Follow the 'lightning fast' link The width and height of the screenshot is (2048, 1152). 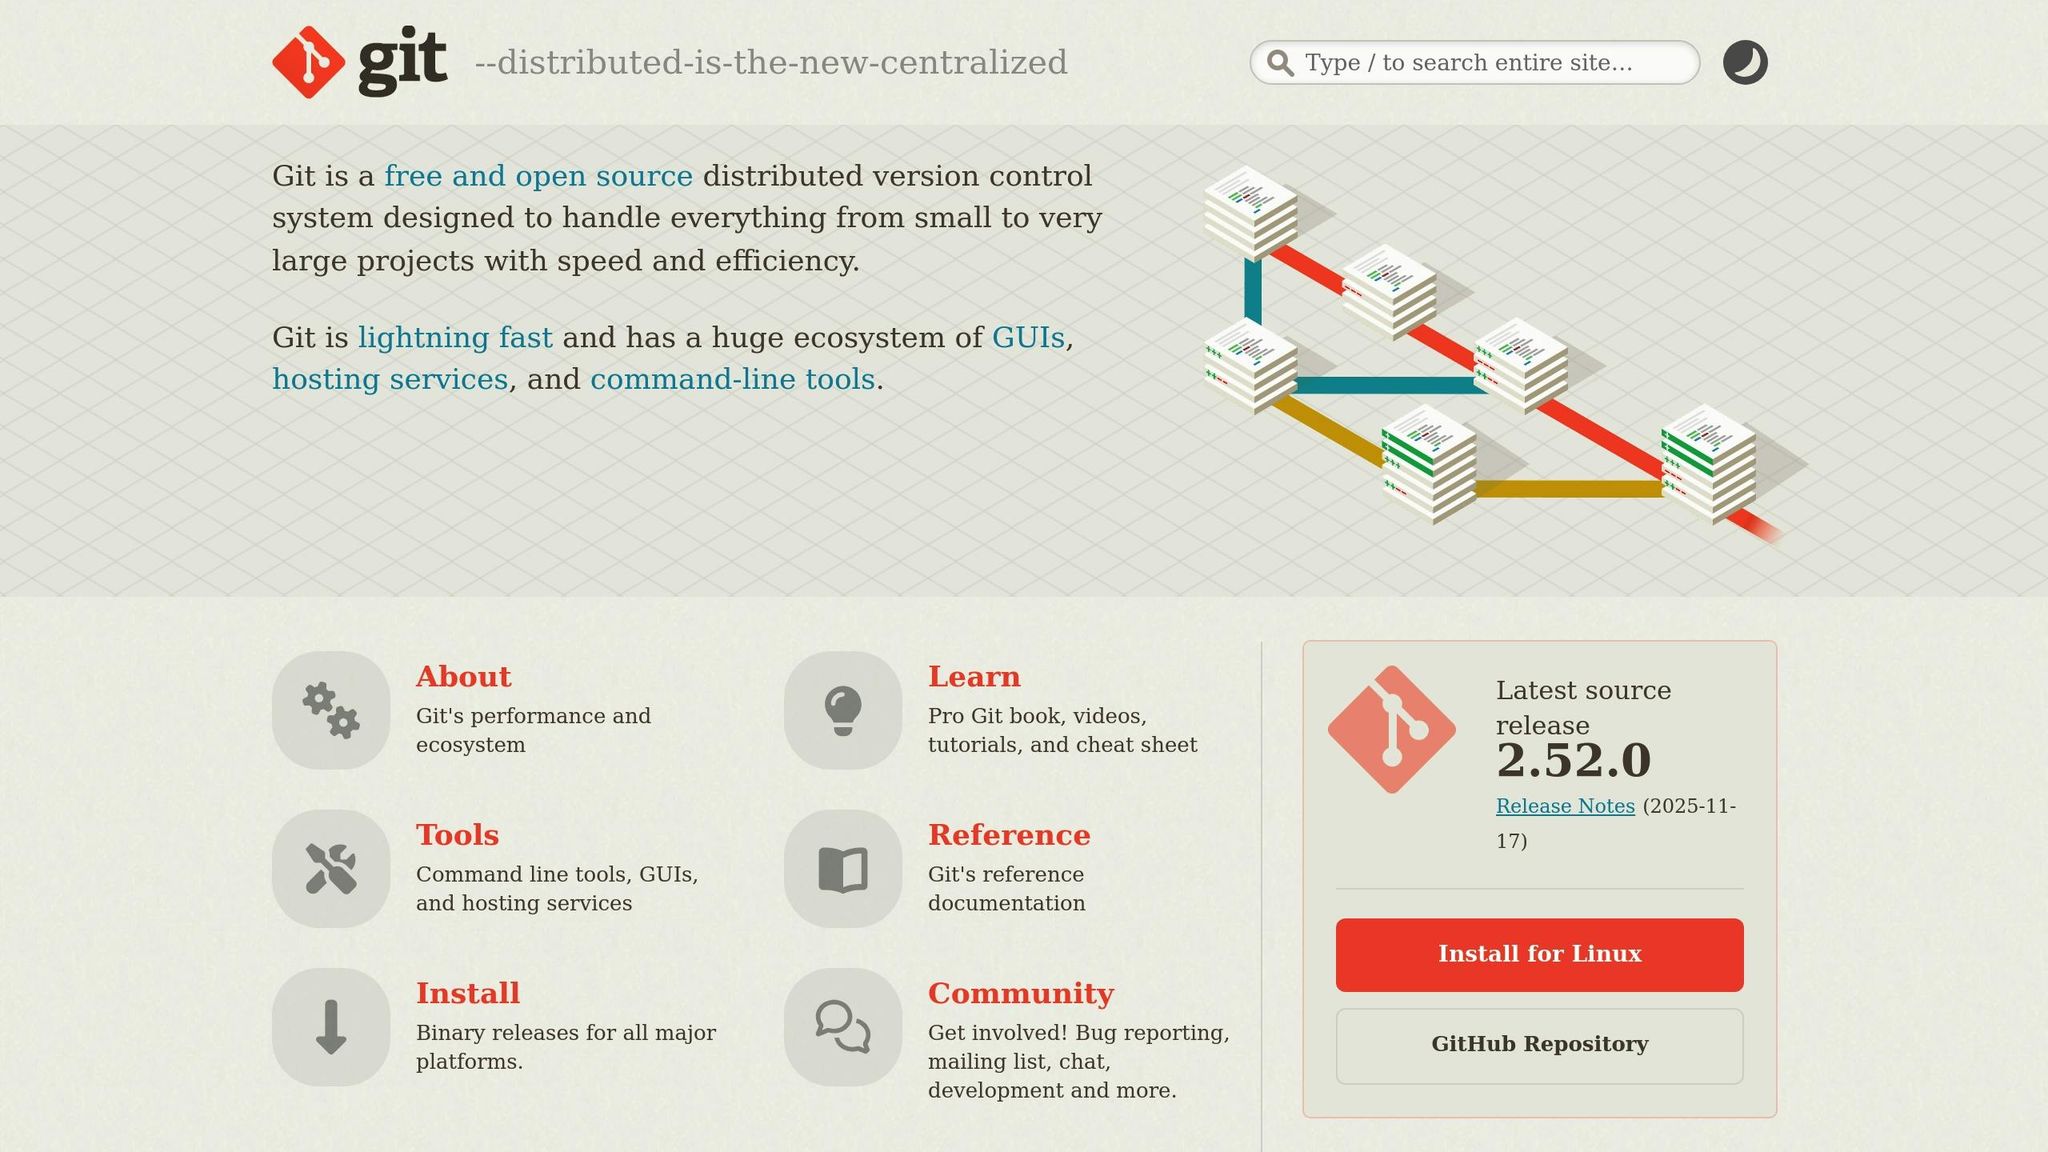[455, 338]
